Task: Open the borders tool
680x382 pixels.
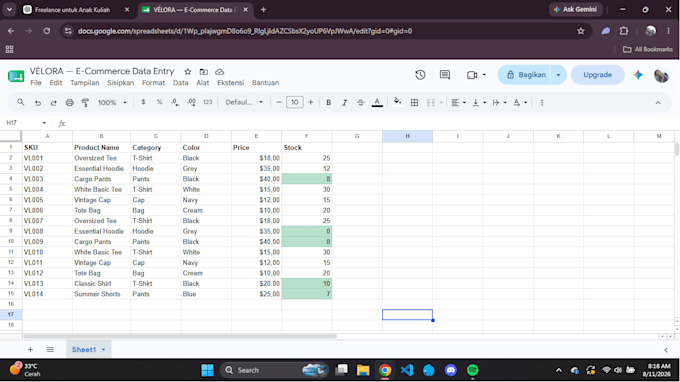Action: pyautogui.click(x=414, y=103)
